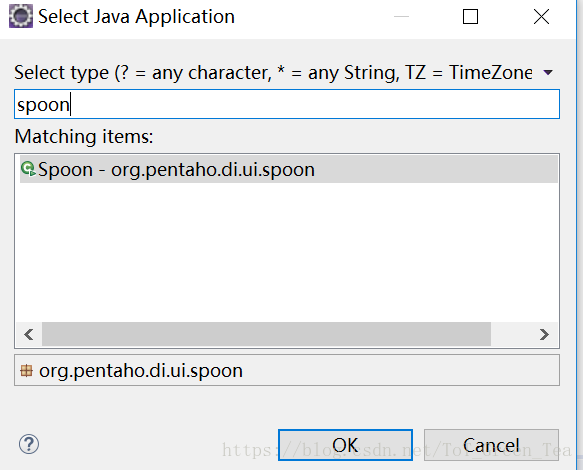Click the horizontal scrollbar thumb

266,334
